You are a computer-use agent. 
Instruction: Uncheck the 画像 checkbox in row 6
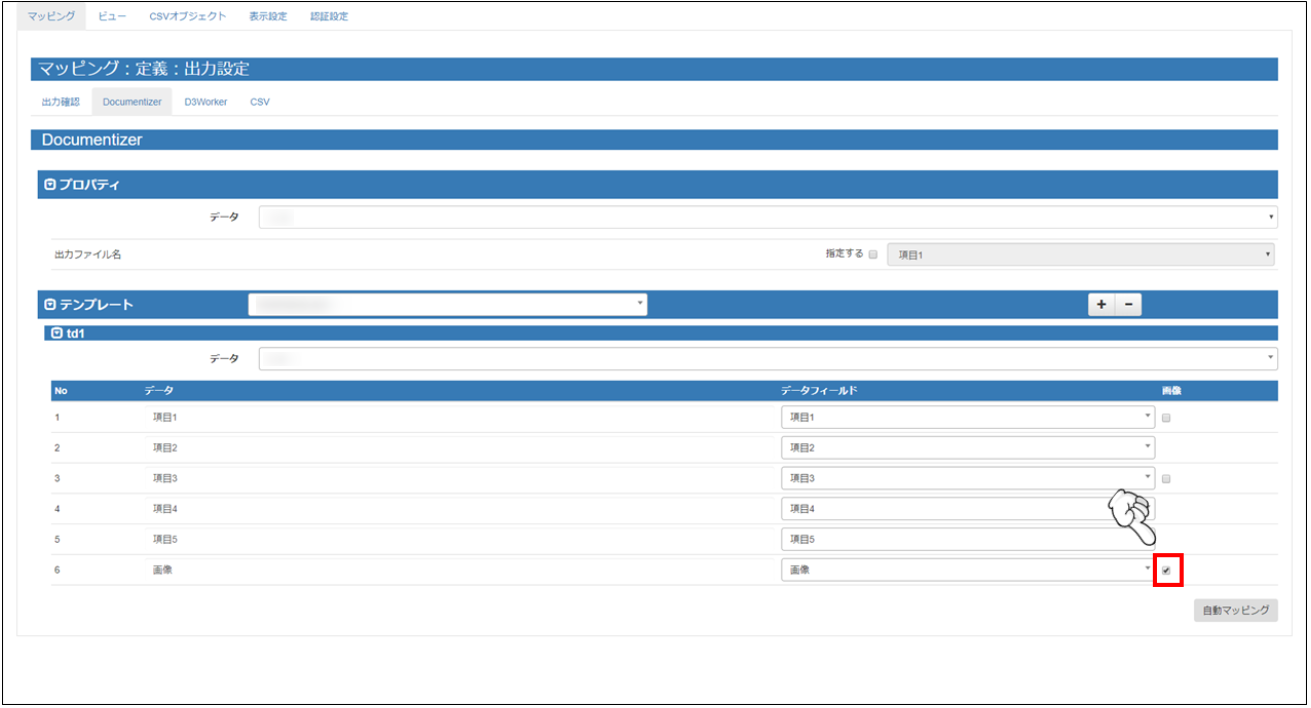click(1166, 570)
